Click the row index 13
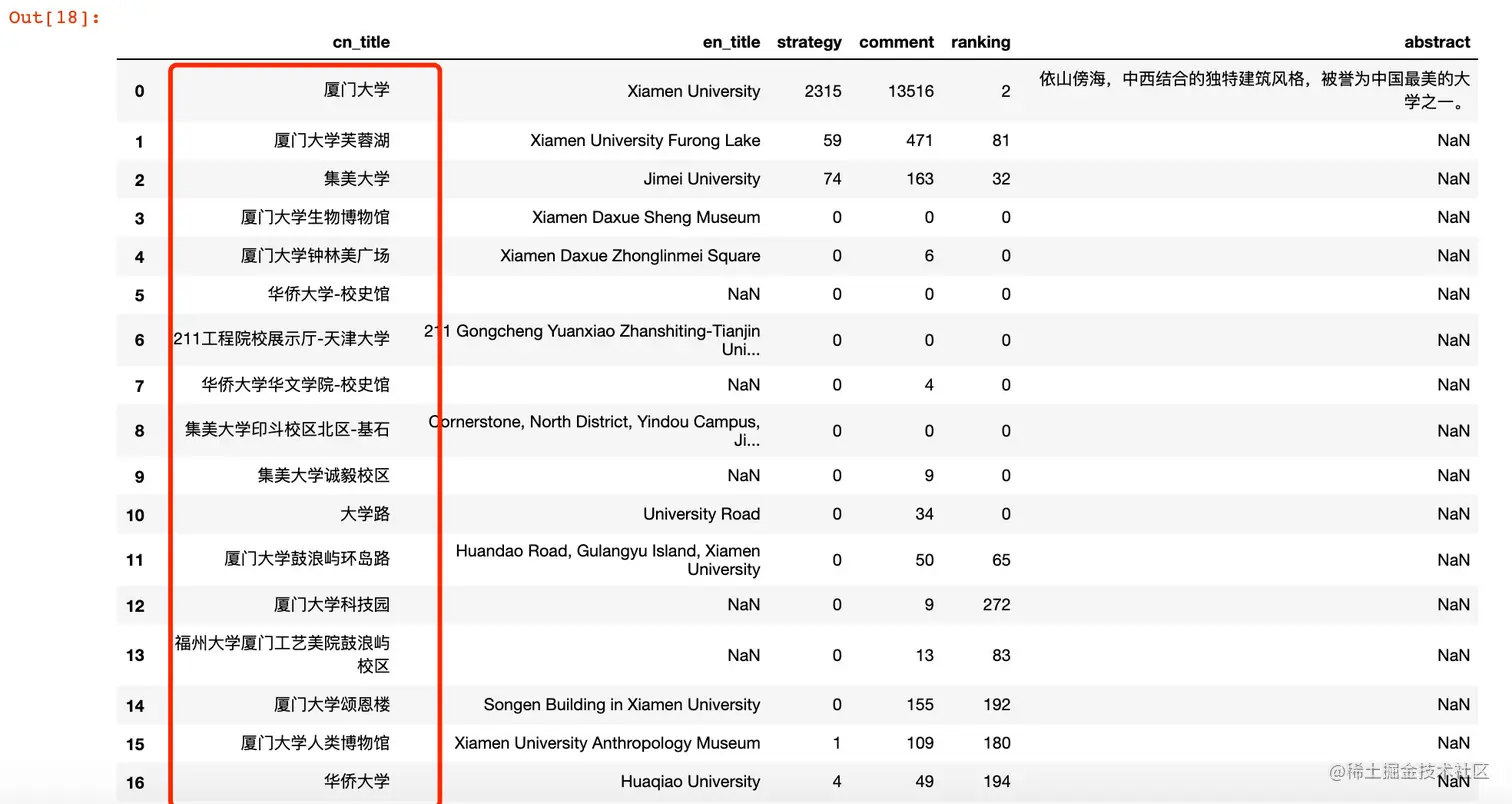The width and height of the screenshot is (1512, 804). [x=135, y=656]
